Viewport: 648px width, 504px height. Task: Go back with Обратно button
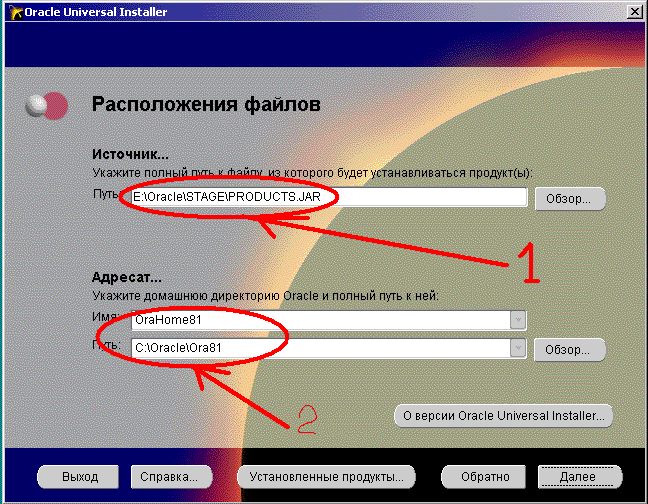[x=484, y=477]
